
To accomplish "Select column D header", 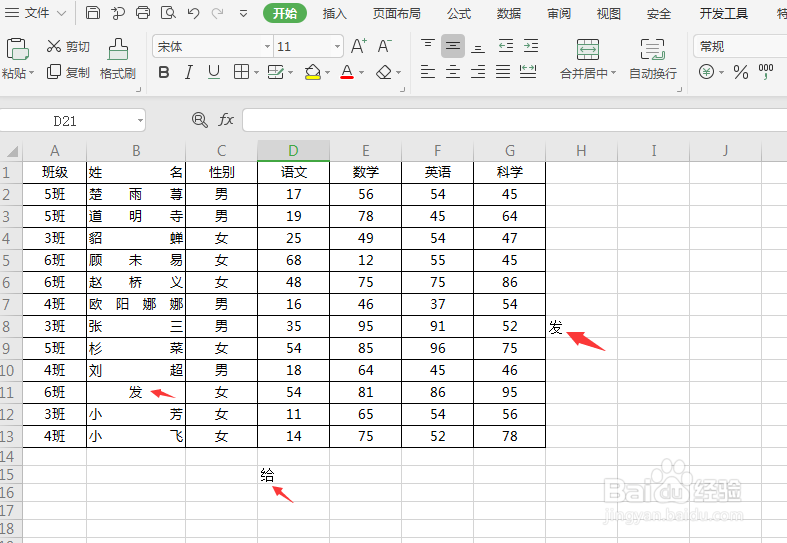I will [293, 151].
